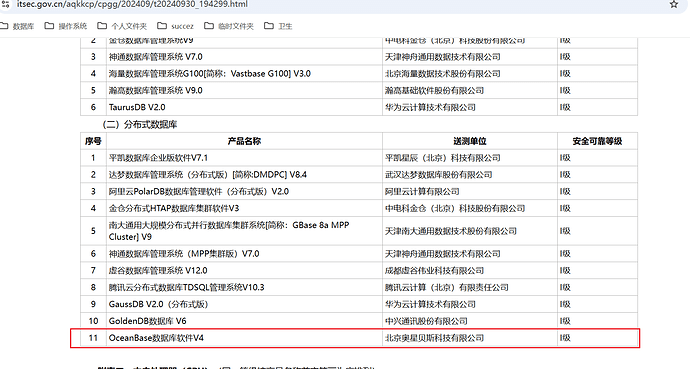690x369 pixels.
Task: Click 天津神舟通用 company in MPP集群版 row
Action: [470, 254]
